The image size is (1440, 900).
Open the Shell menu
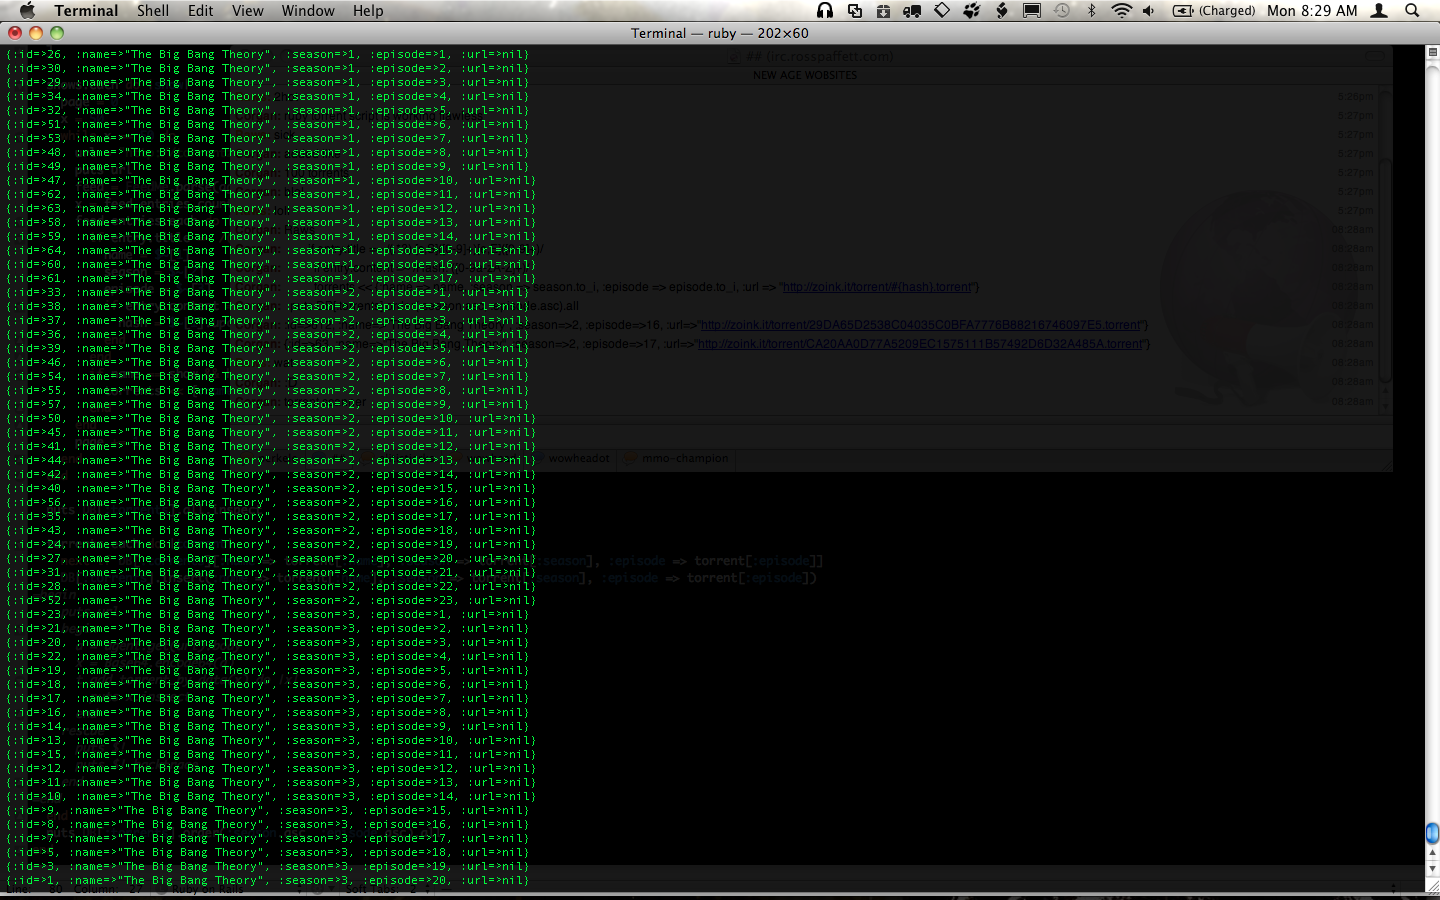point(152,11)
